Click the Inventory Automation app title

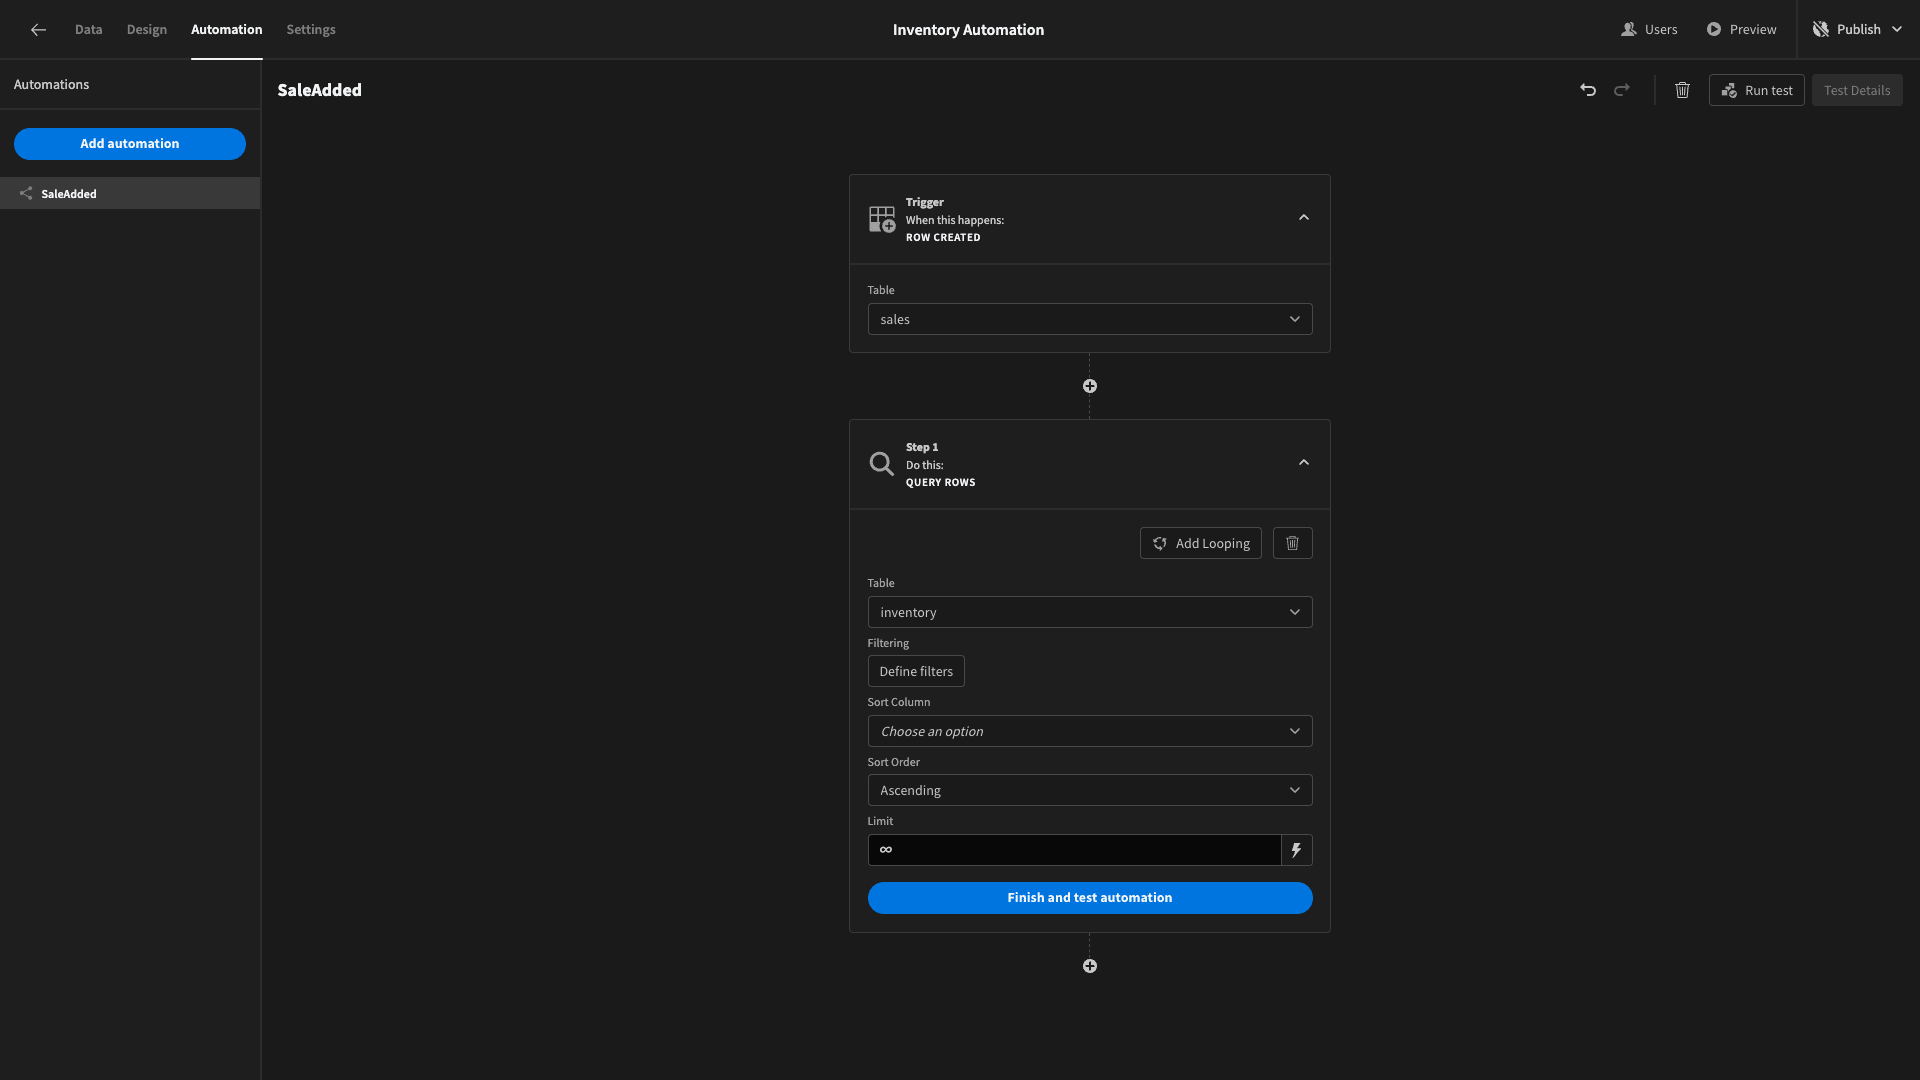click(968, 30)
